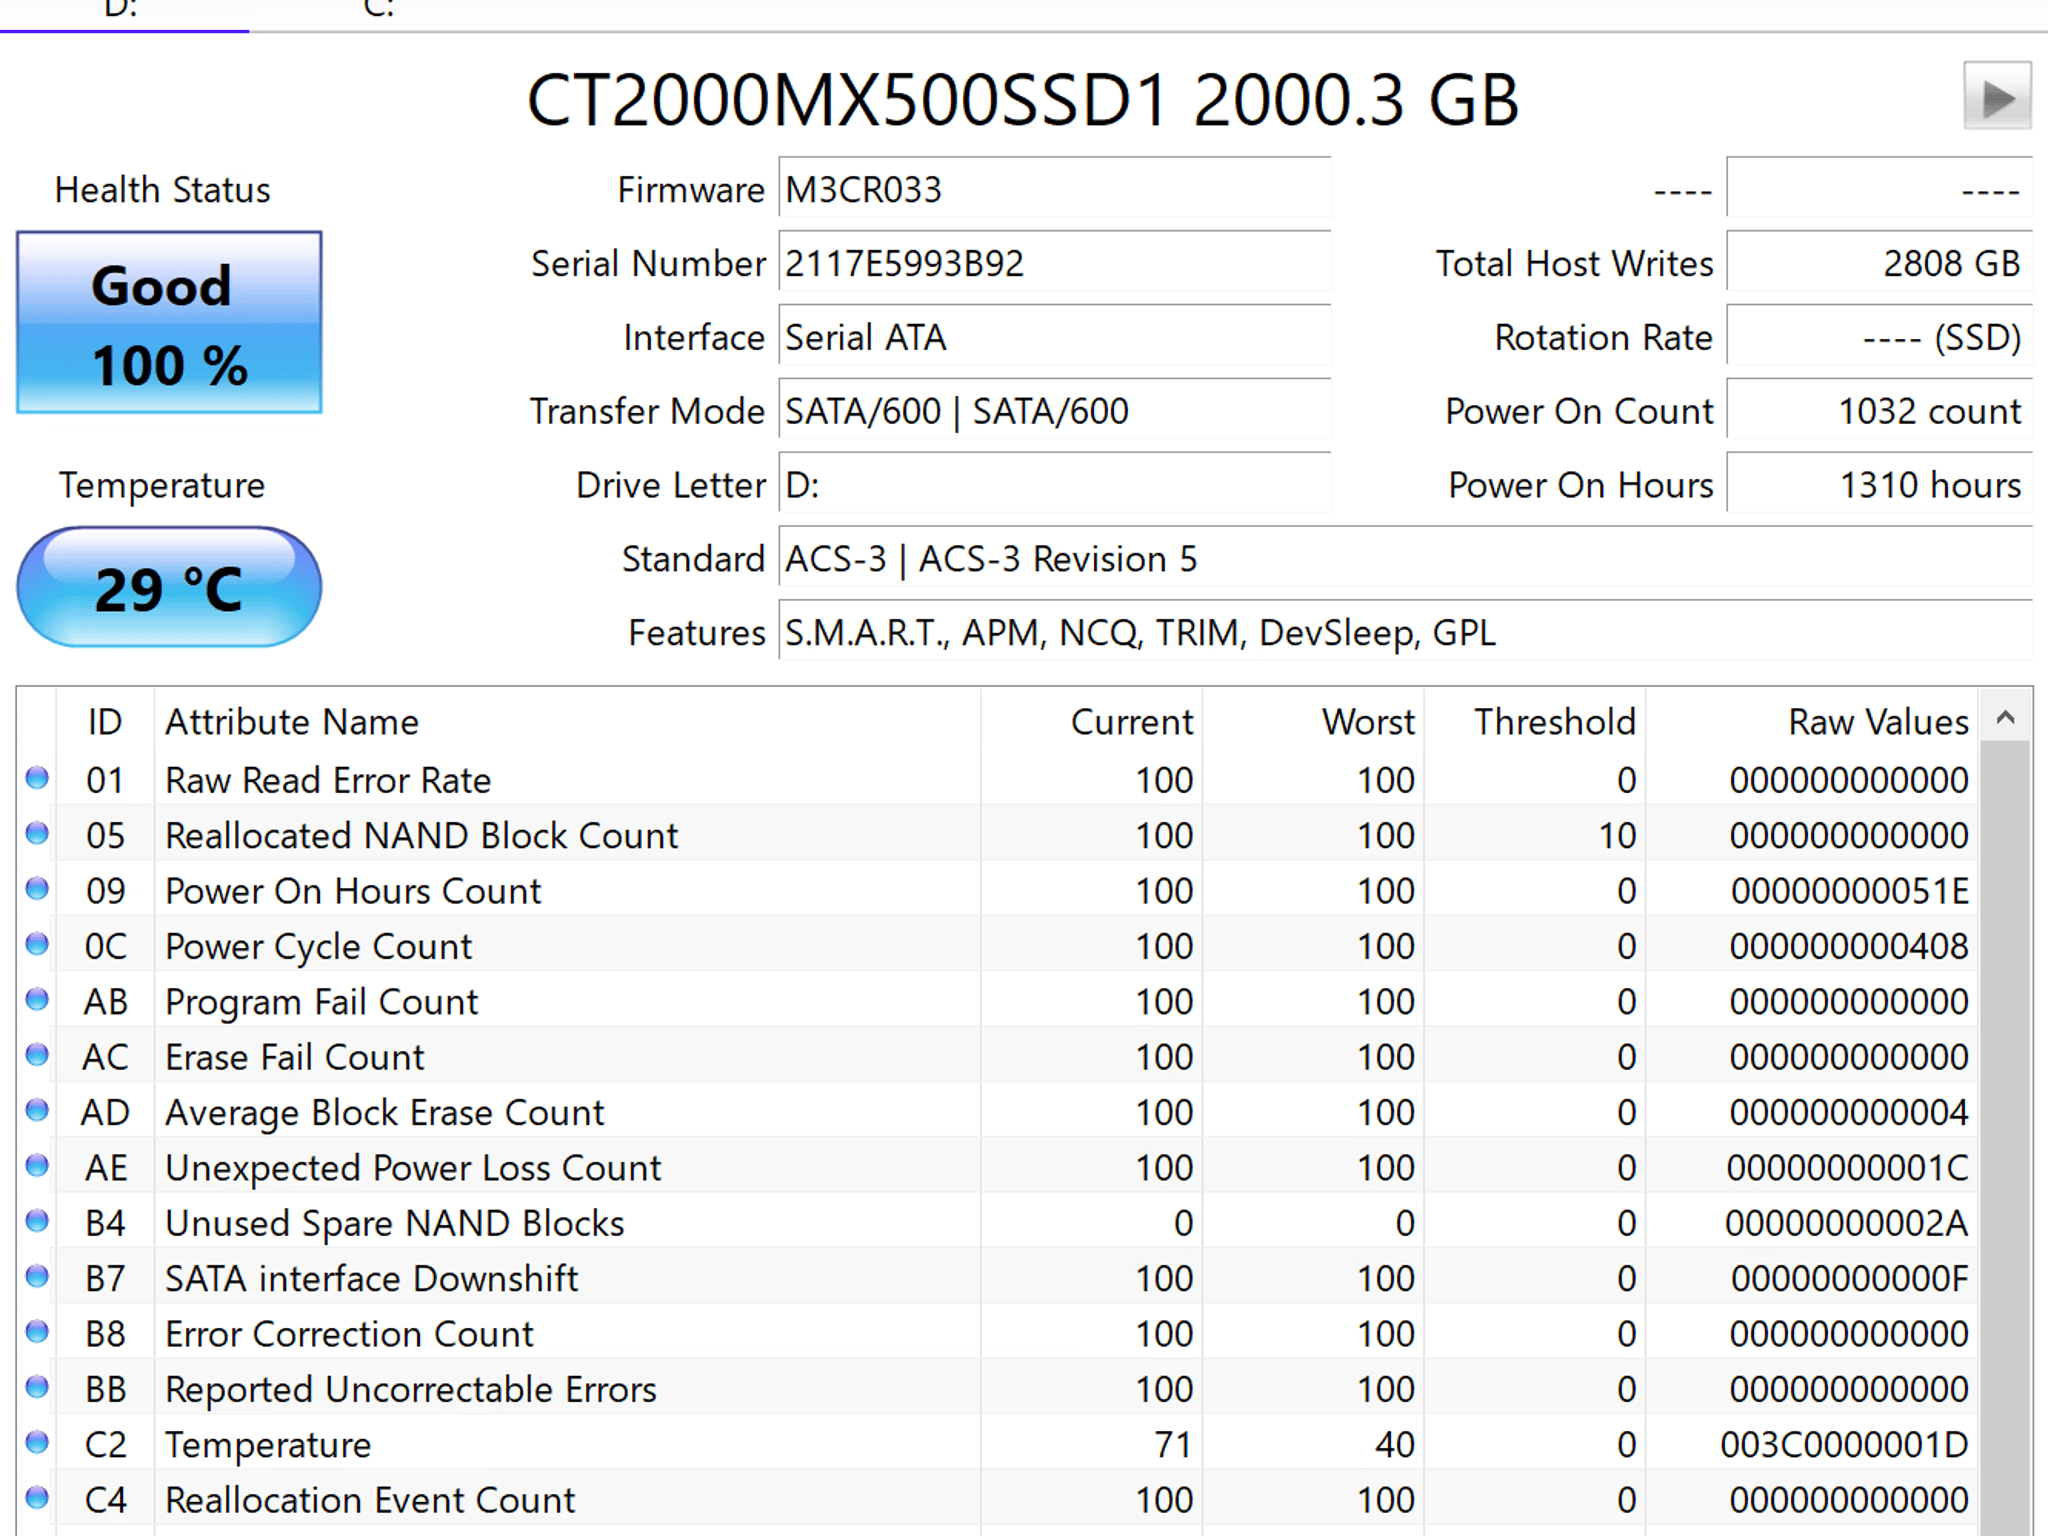Click the 29 °C temperature button
Screen dimensions: 2048x1536
pyautogui.click(x=169, y=587)
